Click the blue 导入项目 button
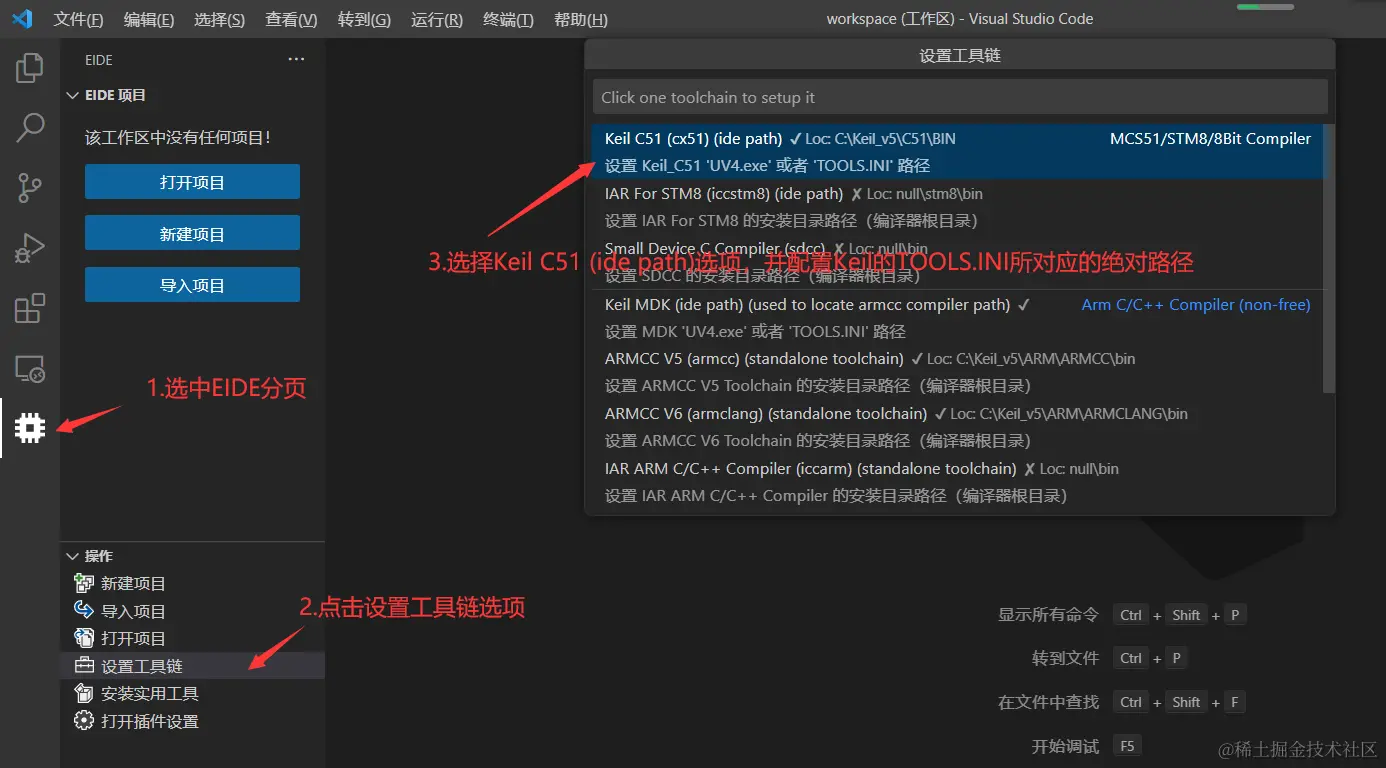Viewport: 1386px width, 768px height. coord(192,285)
